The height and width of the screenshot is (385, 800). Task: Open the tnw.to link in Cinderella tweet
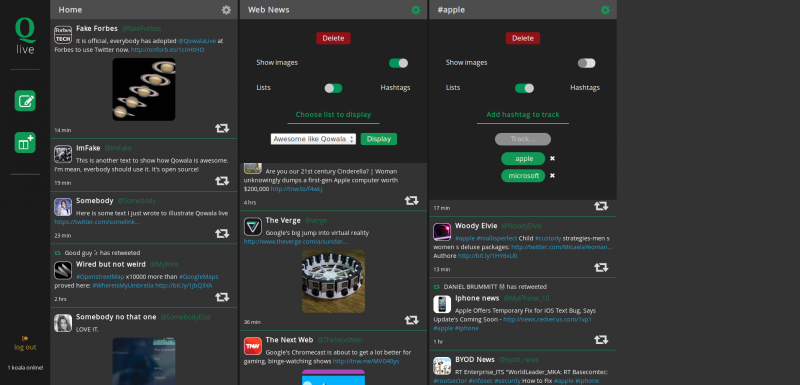click(x=296, y=189)
